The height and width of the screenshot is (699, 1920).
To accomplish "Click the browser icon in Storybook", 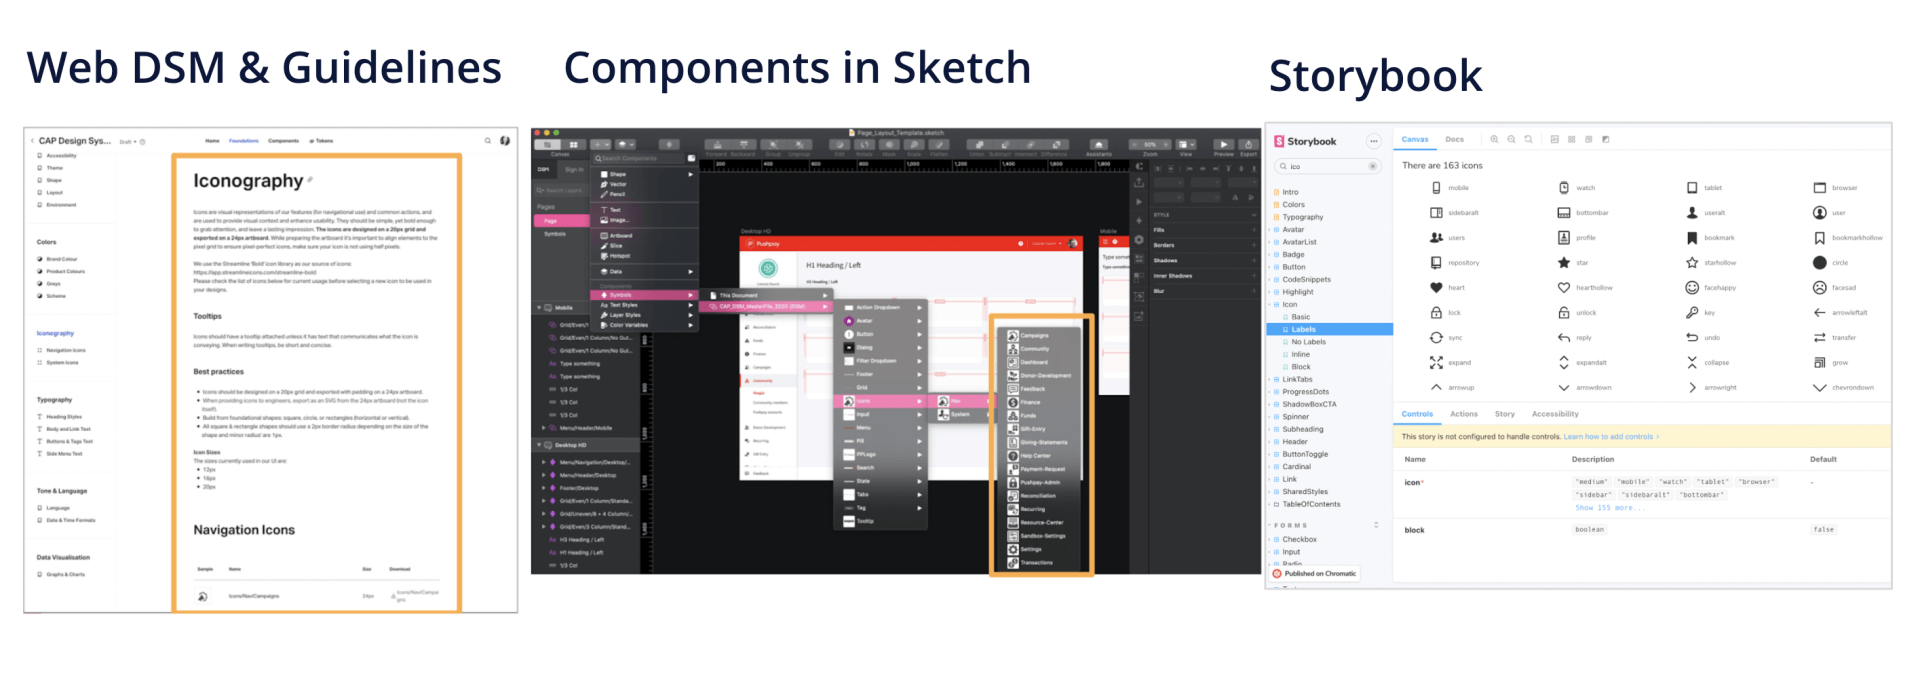I will [x=1820, y=188].
